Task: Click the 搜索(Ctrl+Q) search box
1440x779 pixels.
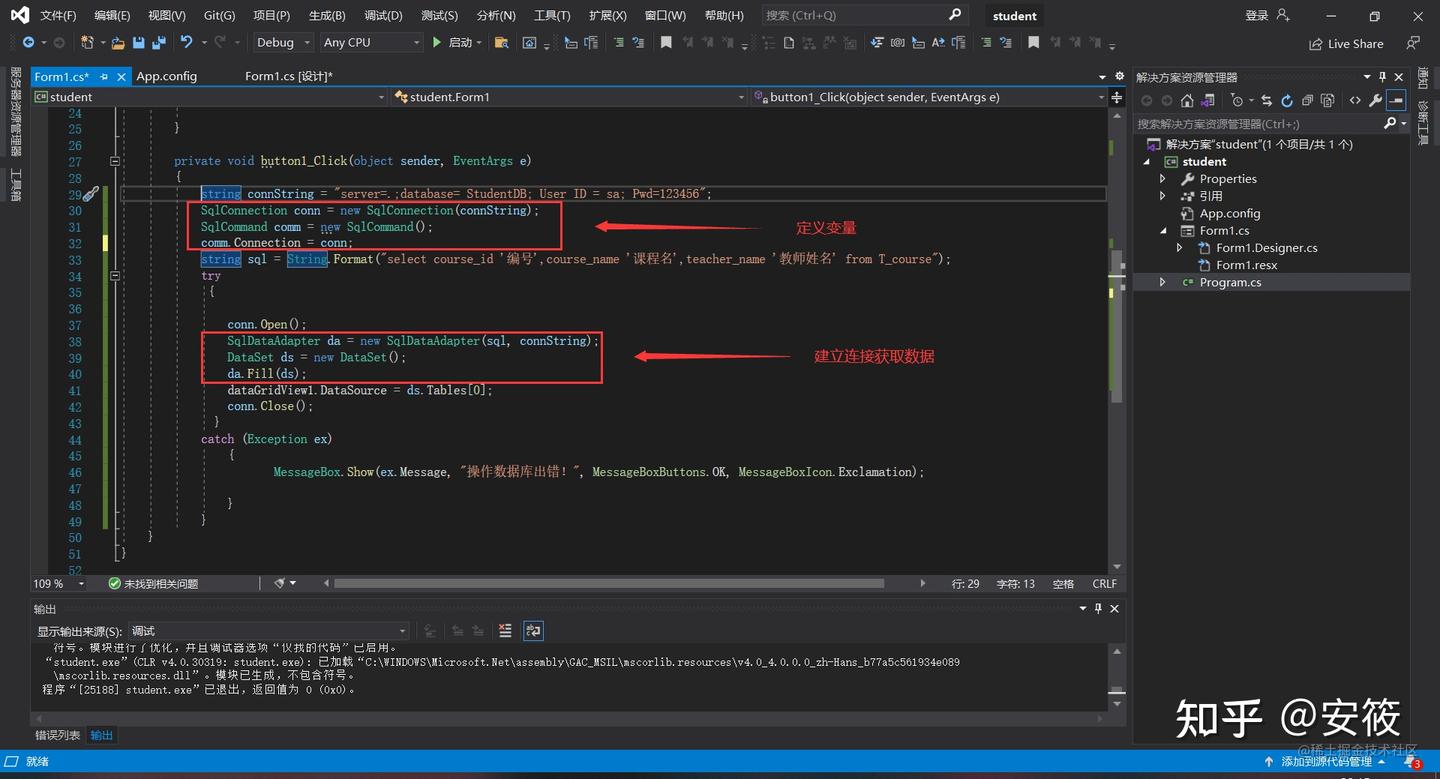Action: pyautogui.click(x=860, y=15)
